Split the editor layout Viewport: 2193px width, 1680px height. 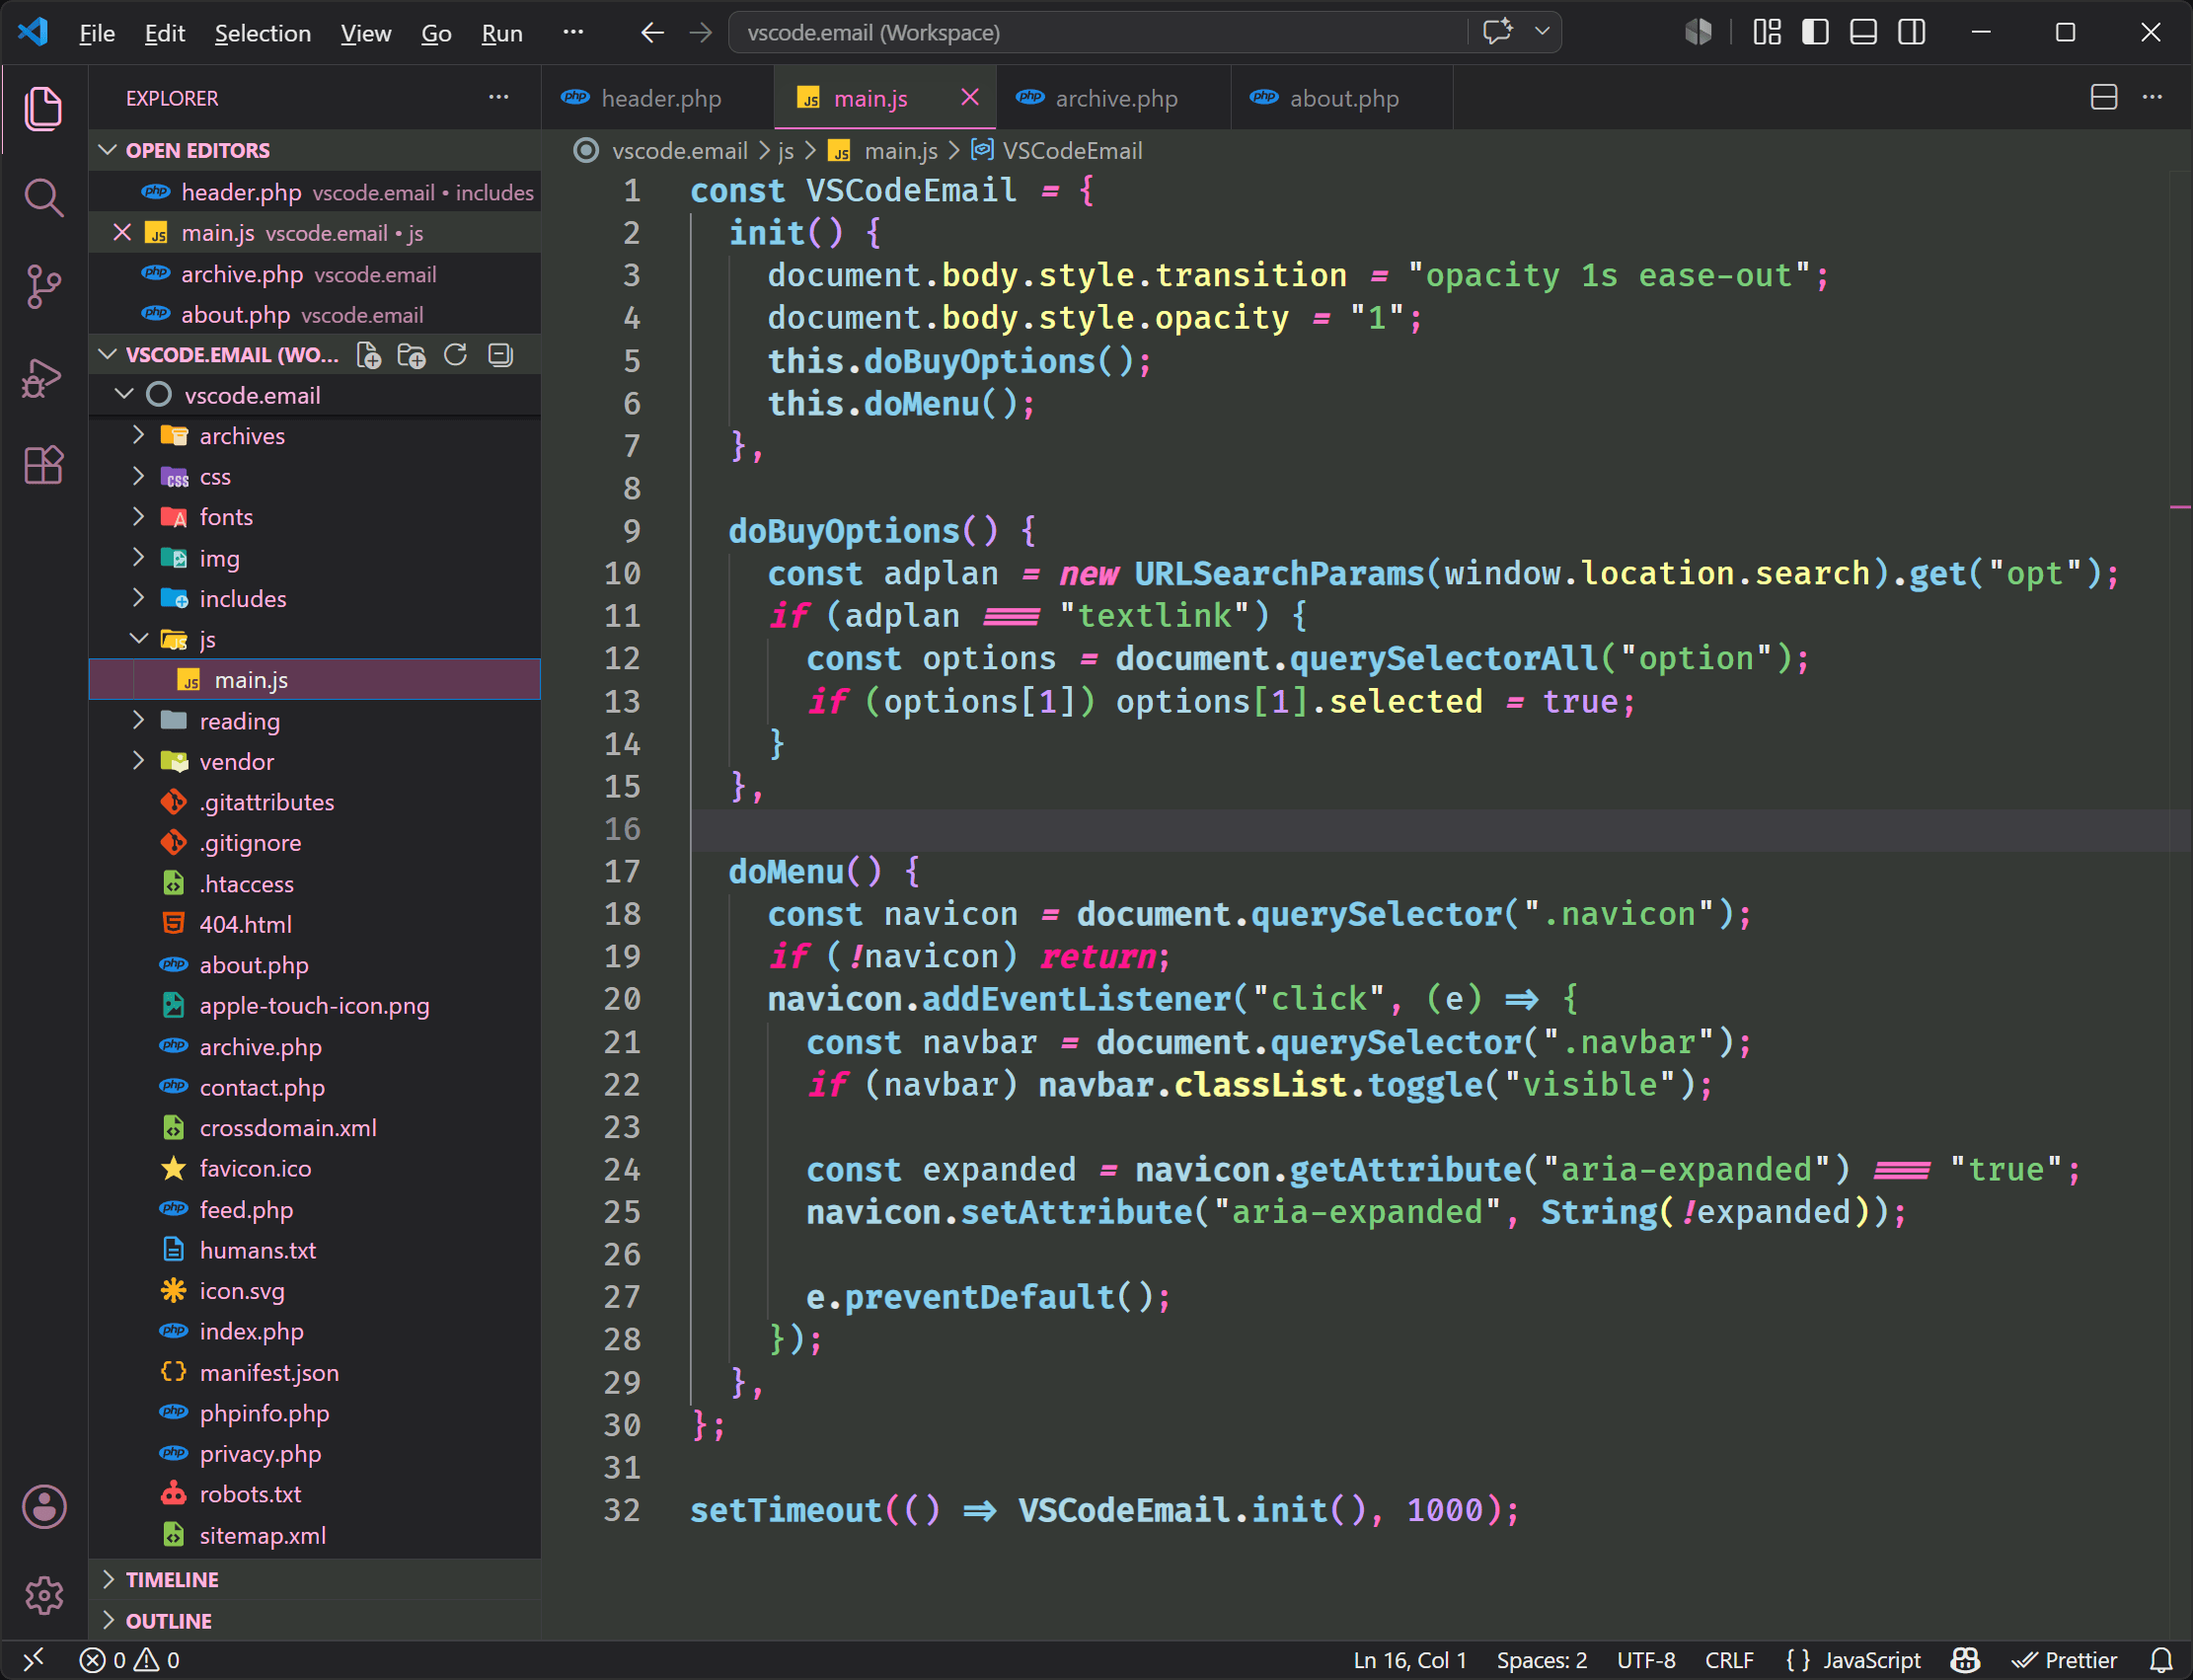point(2104,98)
